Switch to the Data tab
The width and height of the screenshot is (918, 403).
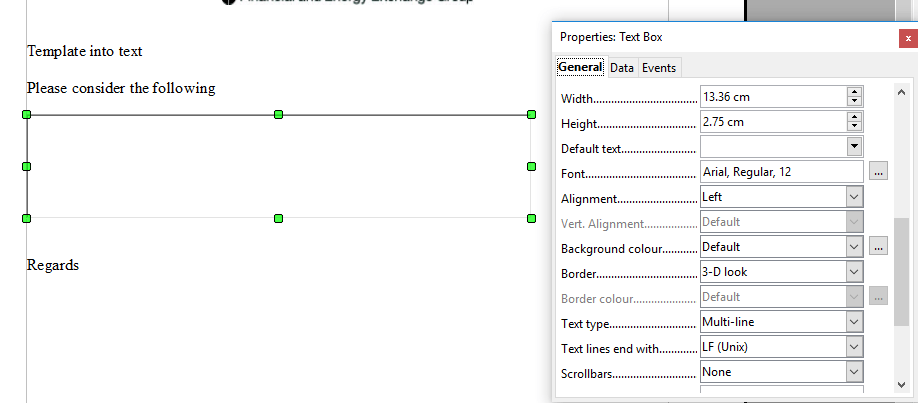coord(622,68)
